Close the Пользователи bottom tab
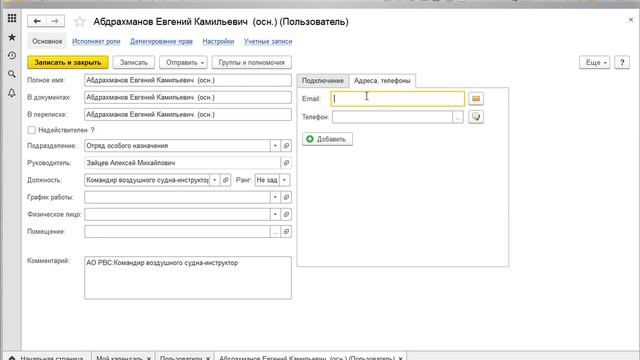 pos(208,358)
